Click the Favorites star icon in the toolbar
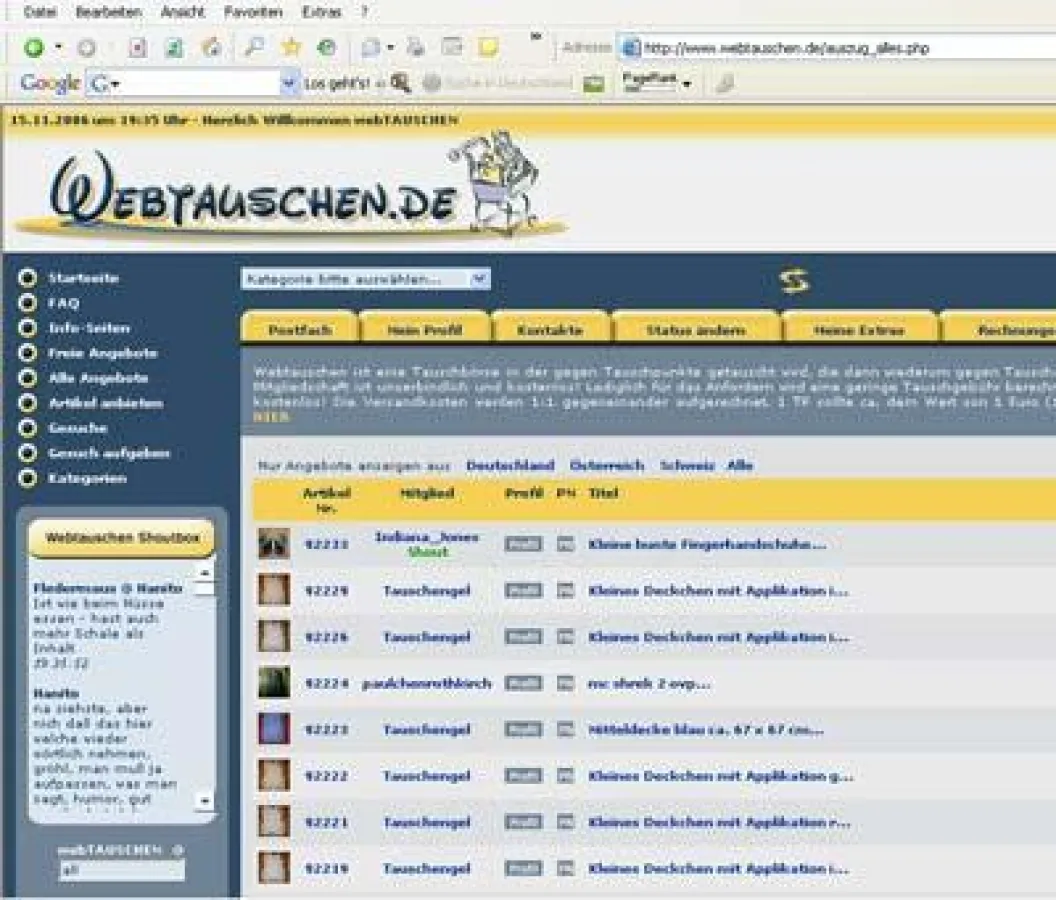Viewport: 1056px width, 900px height. point(291,46)
